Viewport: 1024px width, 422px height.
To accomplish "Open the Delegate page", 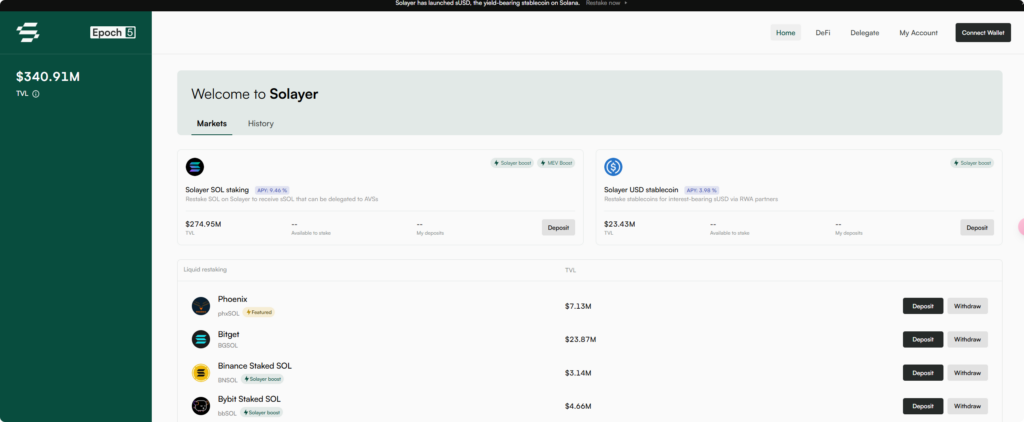I will click(x=865, y=33).
